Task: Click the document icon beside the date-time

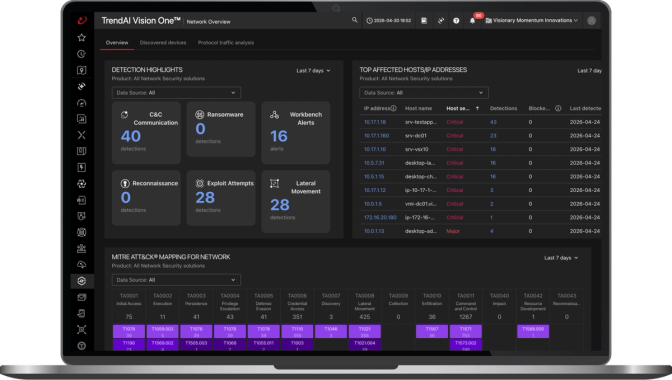Action: coord(424,21)
